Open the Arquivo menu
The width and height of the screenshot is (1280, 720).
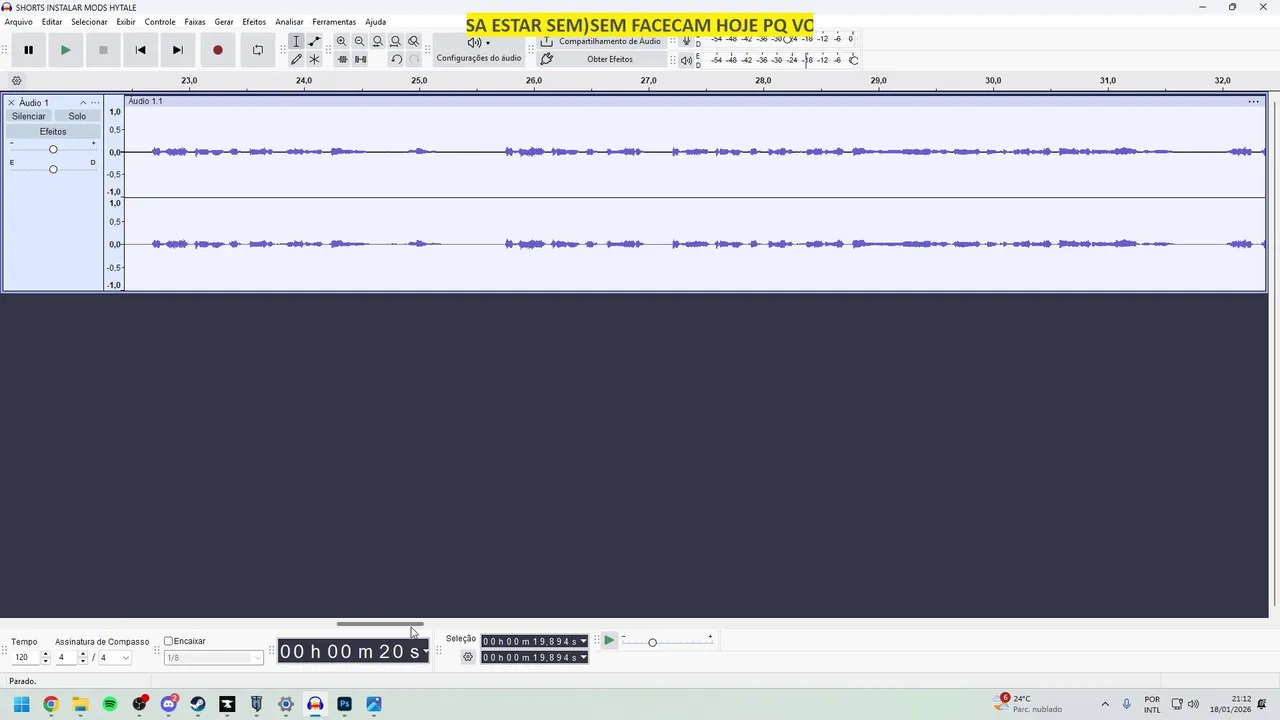coord(19,22)
